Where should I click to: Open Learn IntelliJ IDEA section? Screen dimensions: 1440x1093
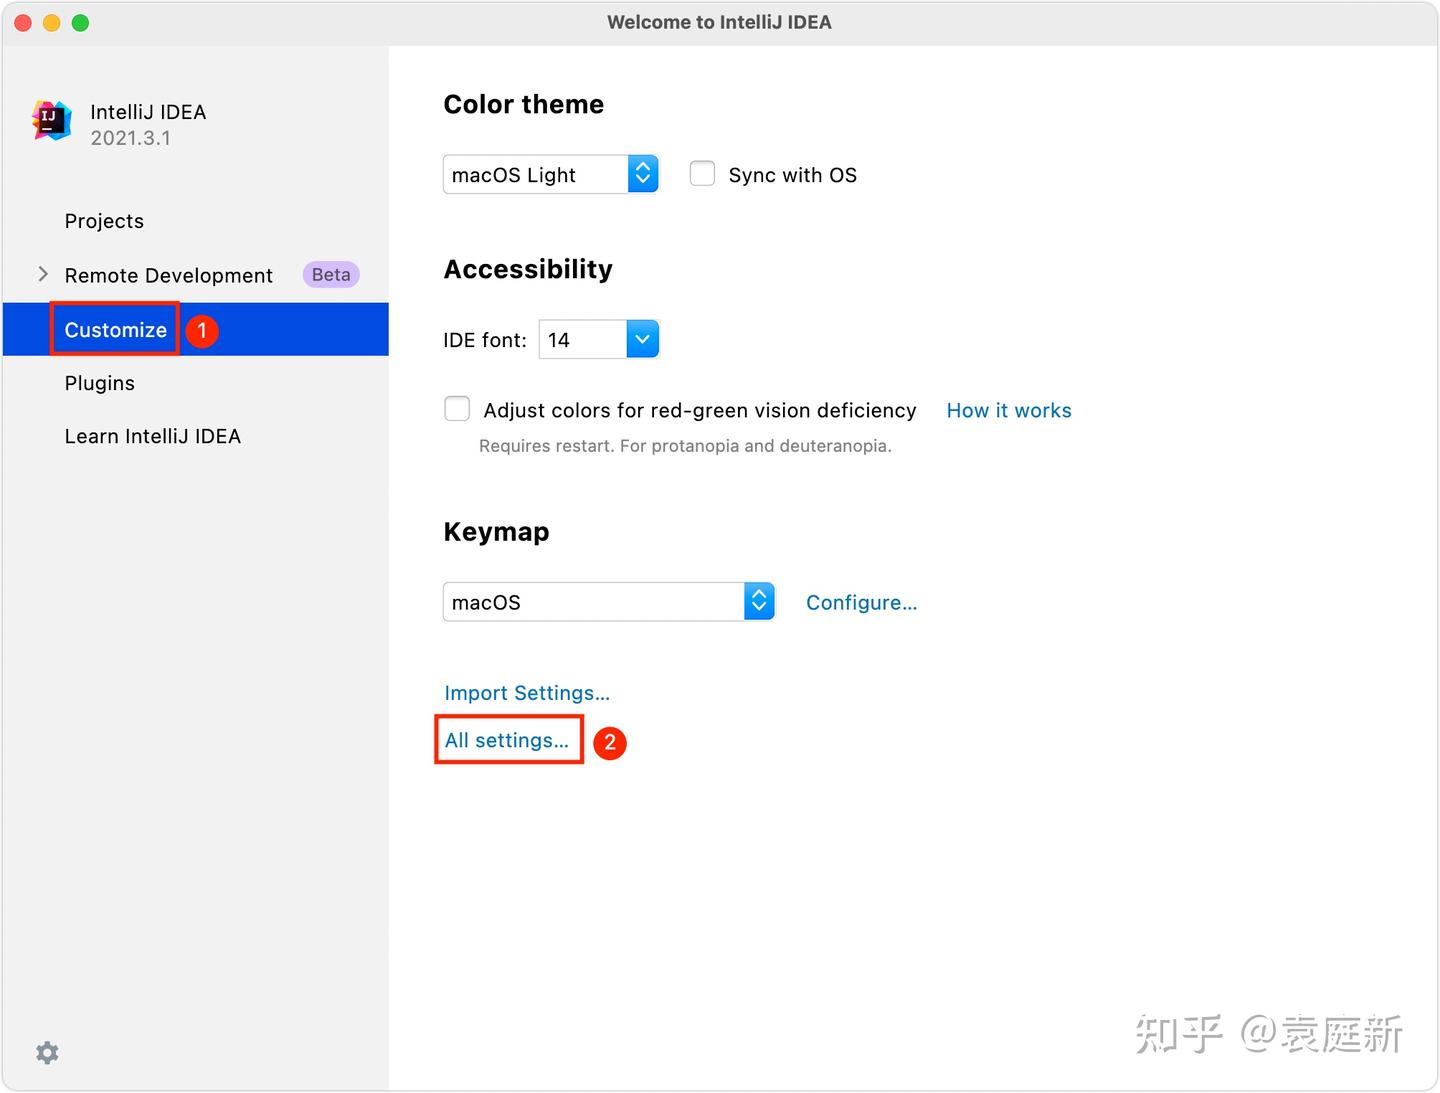click(153, 436)
